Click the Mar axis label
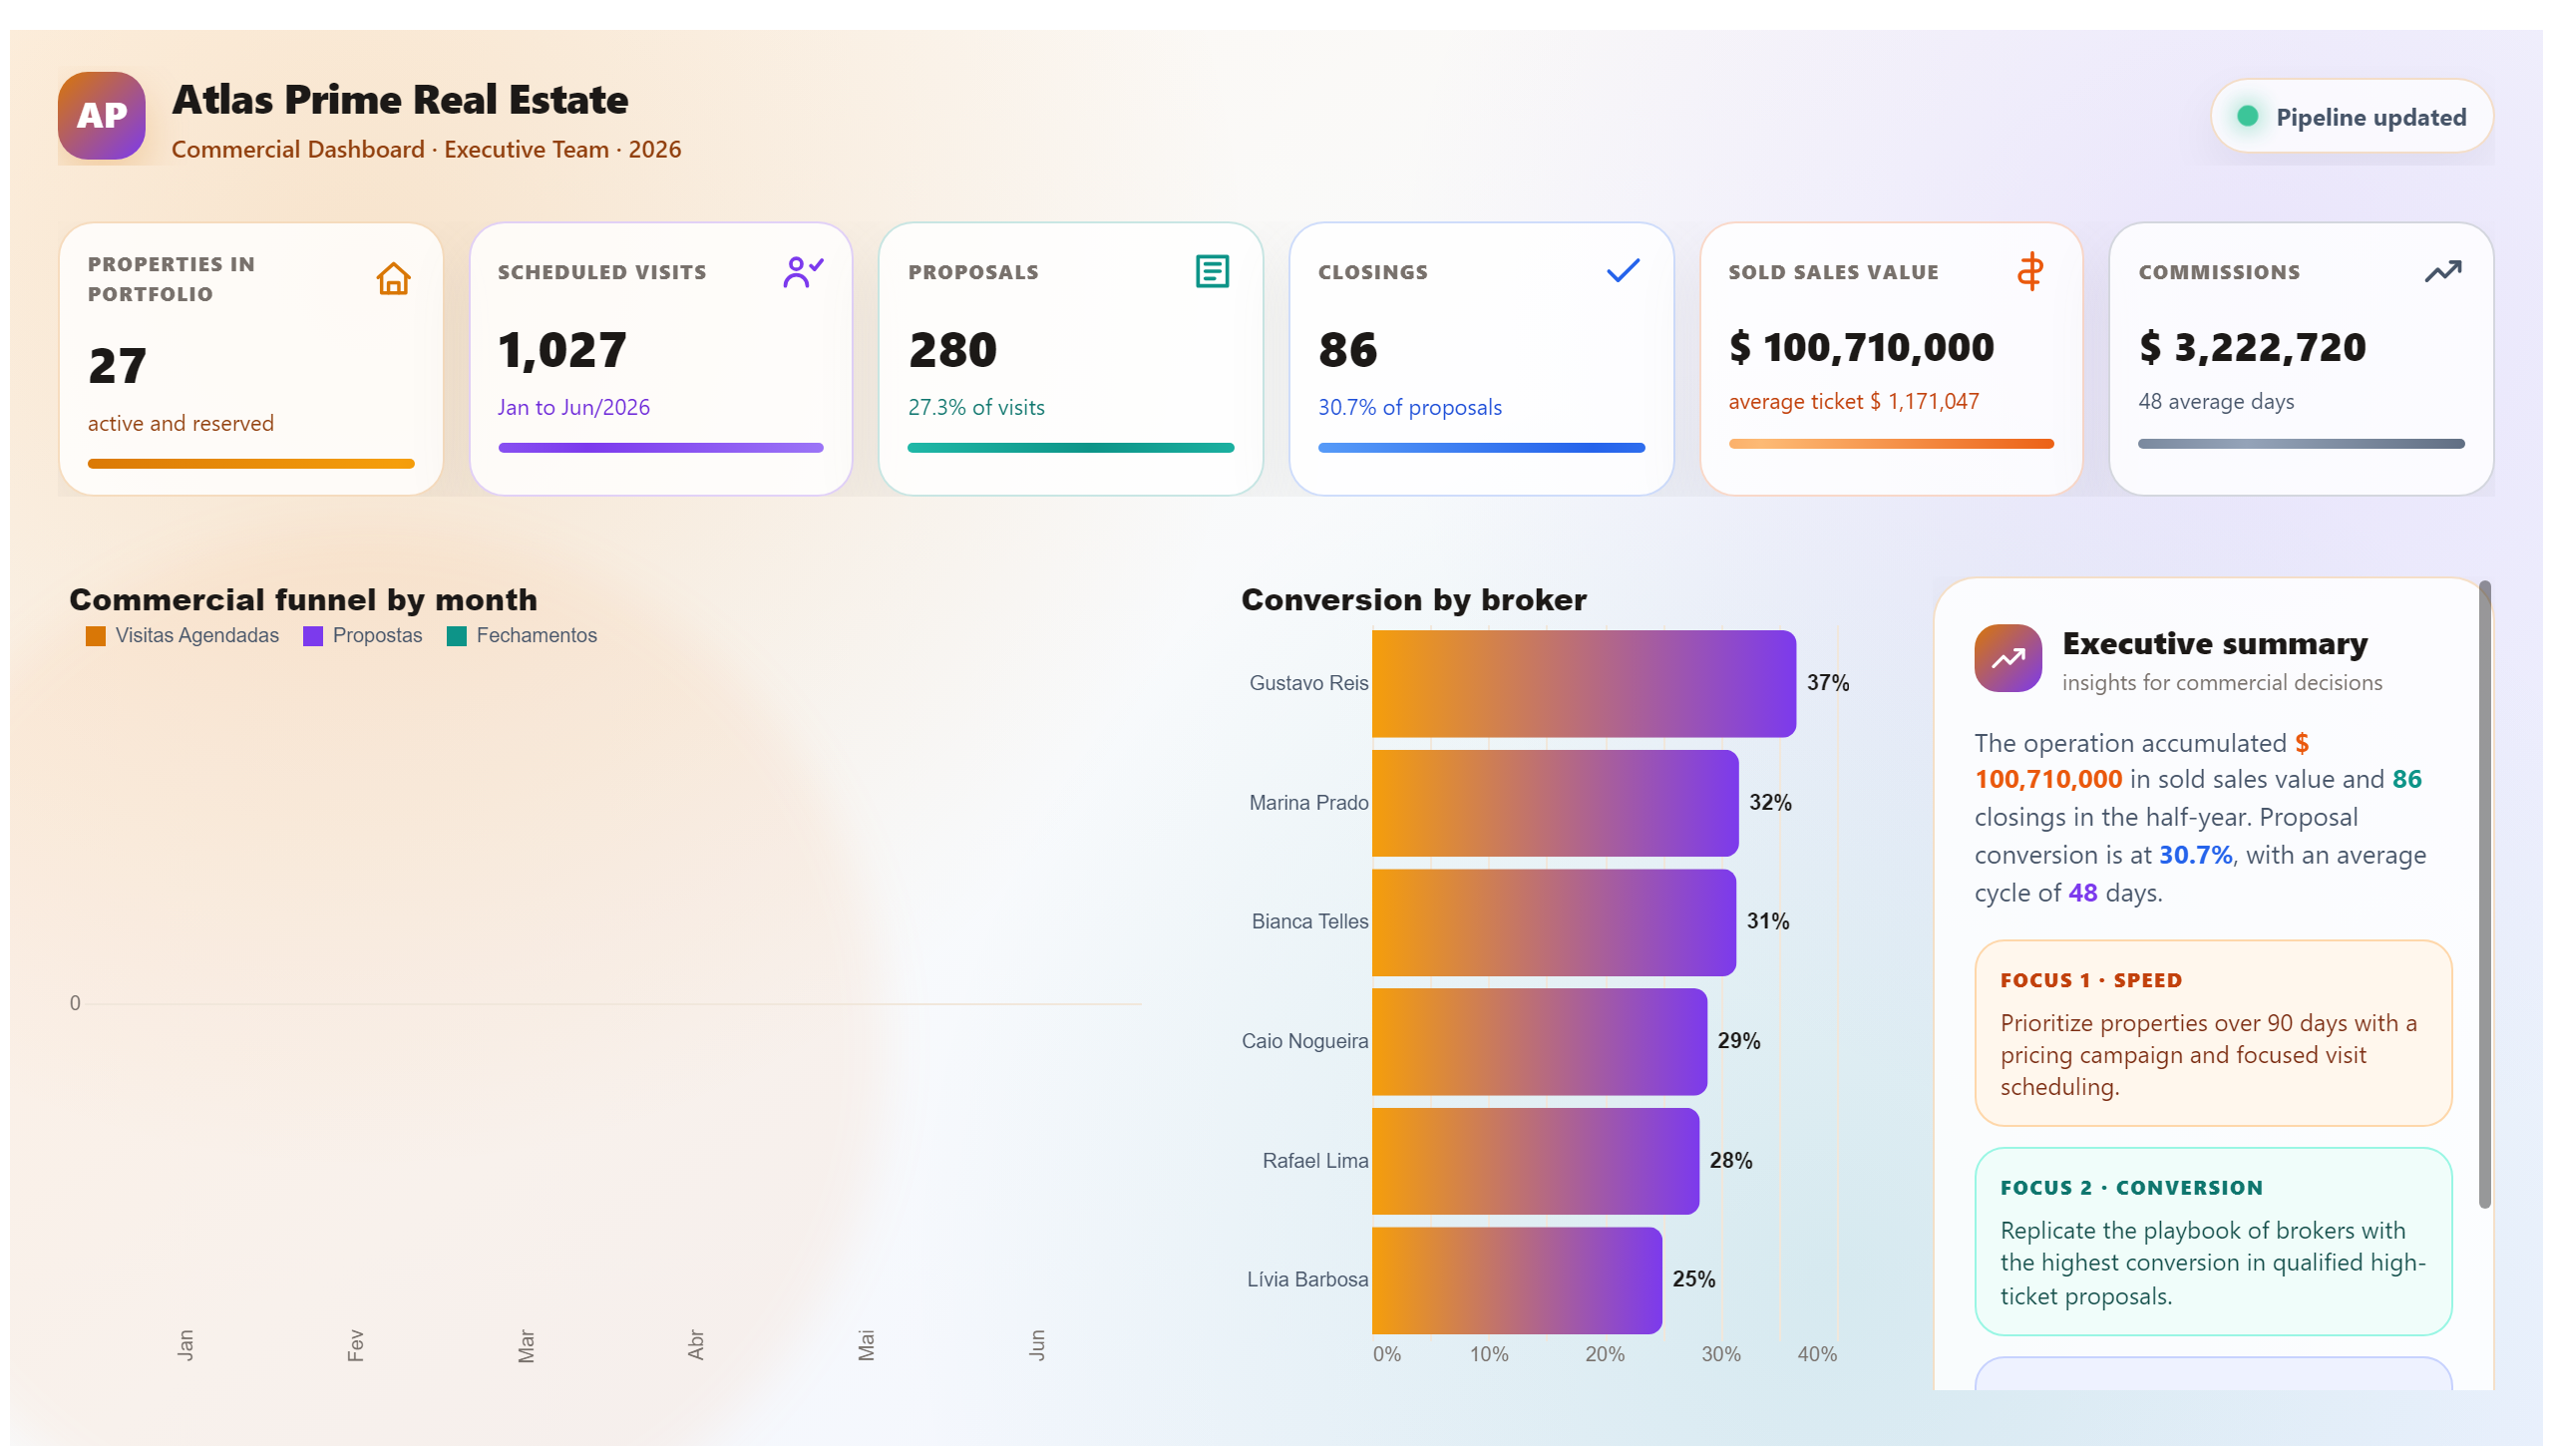This screenshot has width=2553, height=1456. coord(526,1347)
